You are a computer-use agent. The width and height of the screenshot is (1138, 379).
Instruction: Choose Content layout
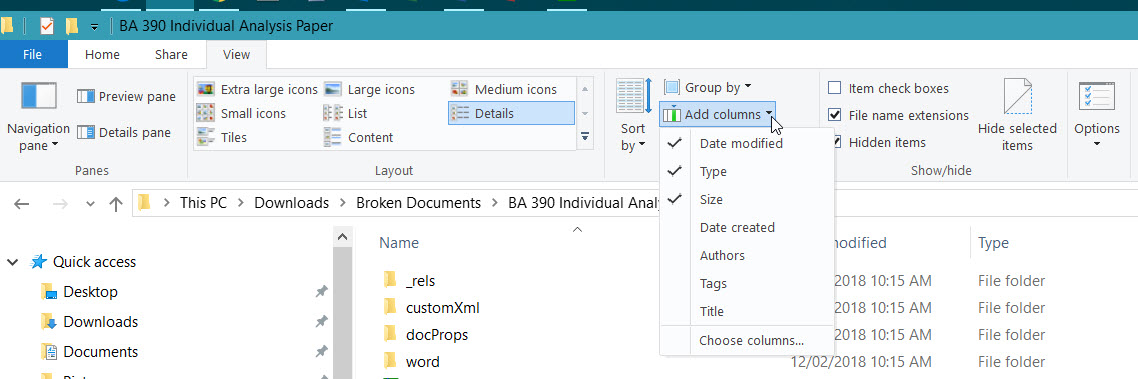click(359, 137)
